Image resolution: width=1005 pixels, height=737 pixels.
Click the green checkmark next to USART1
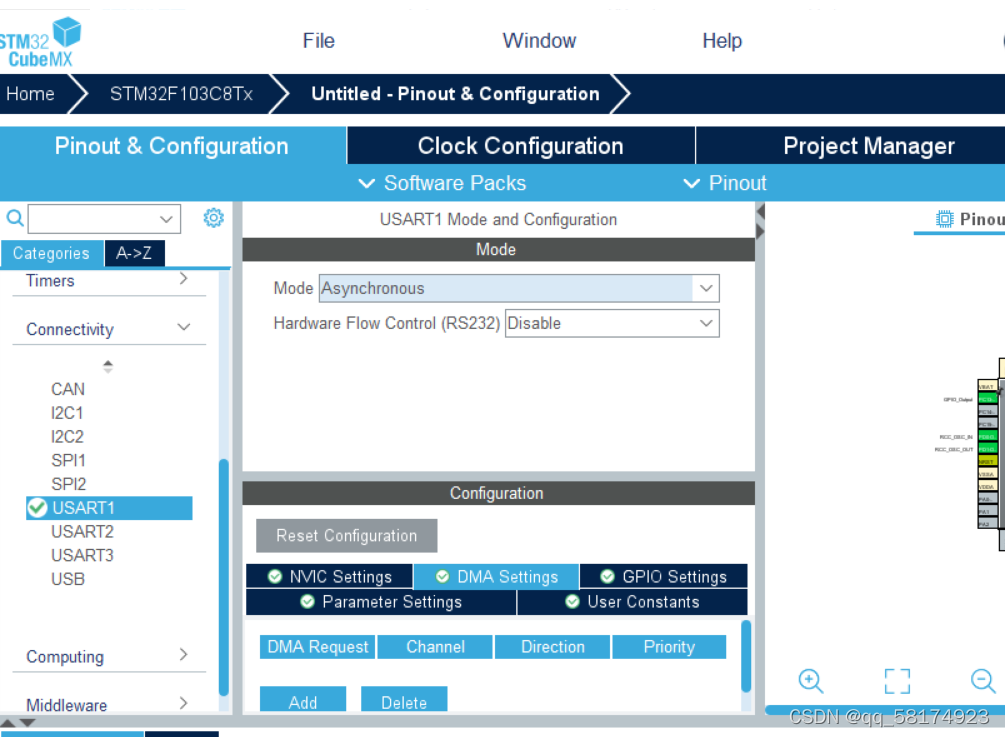(x=37, y=508)
